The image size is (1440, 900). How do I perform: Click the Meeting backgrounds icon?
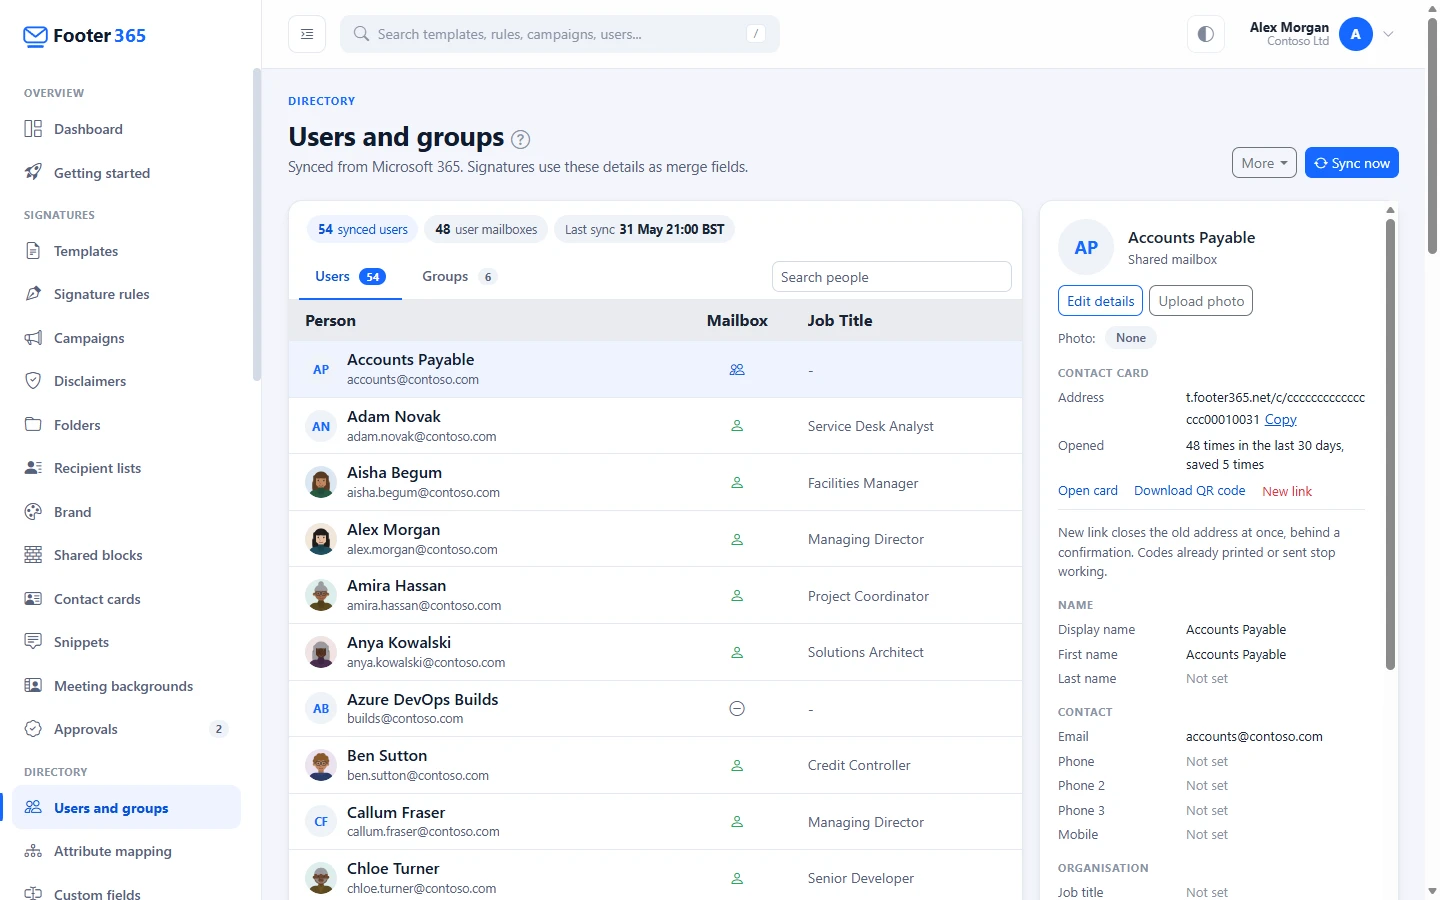(x=33, y=686)
